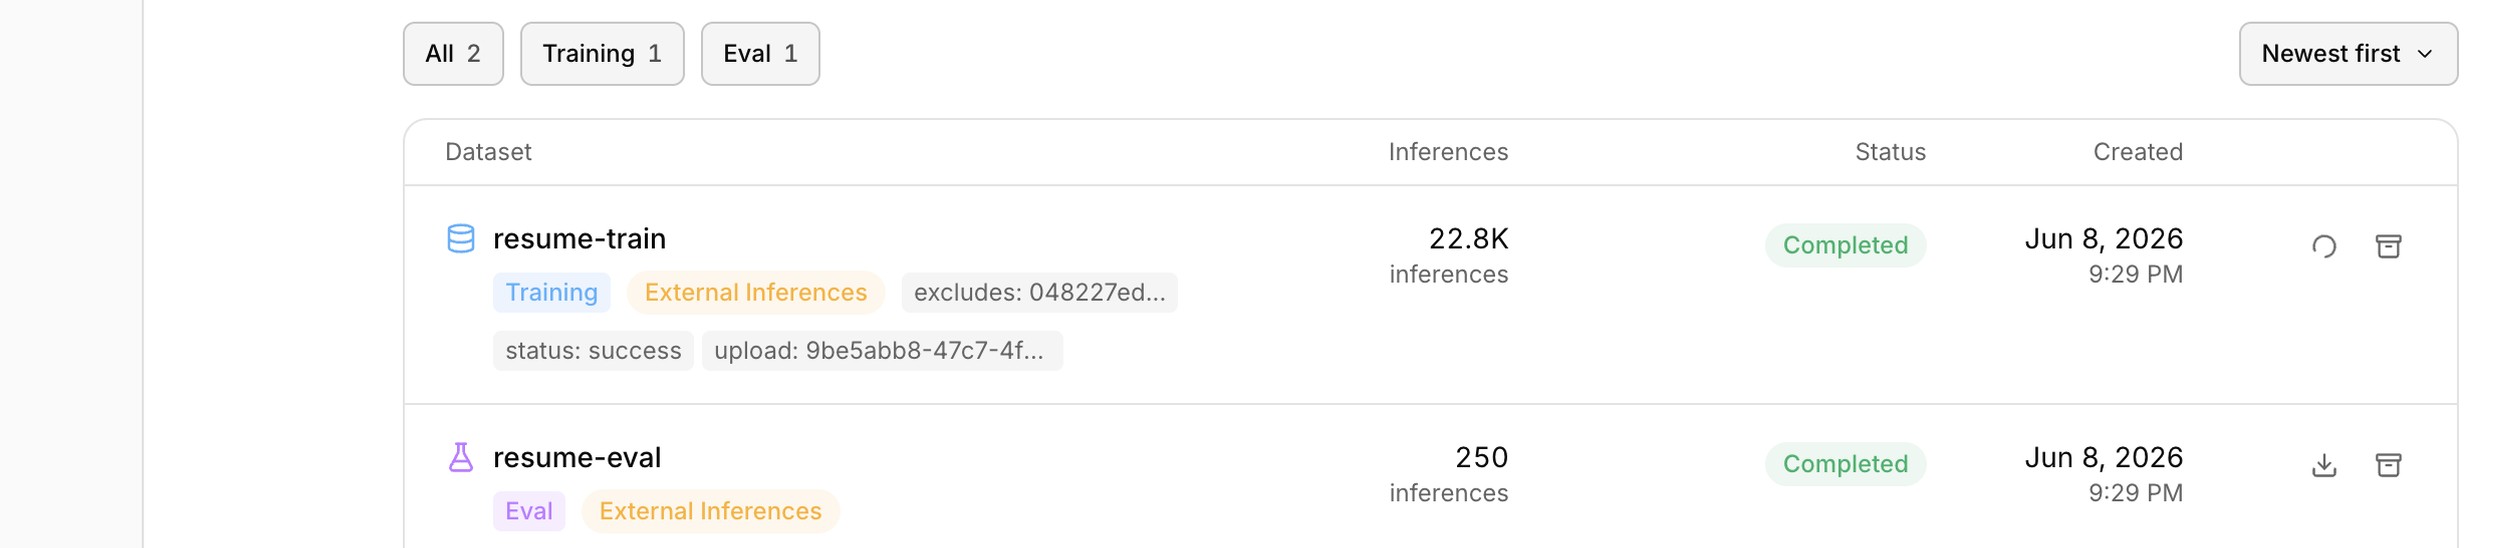Click the chevron on the sort dropdown

coord(2424,54)
